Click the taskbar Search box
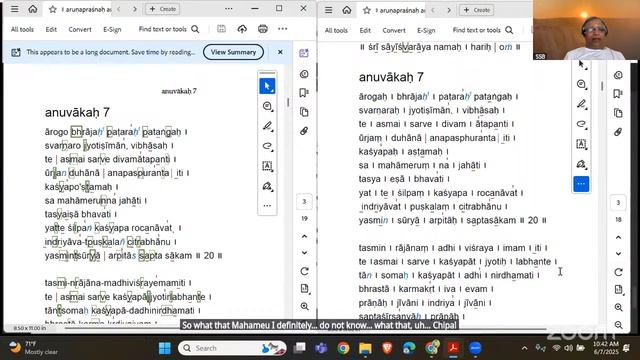 (232, 348)
